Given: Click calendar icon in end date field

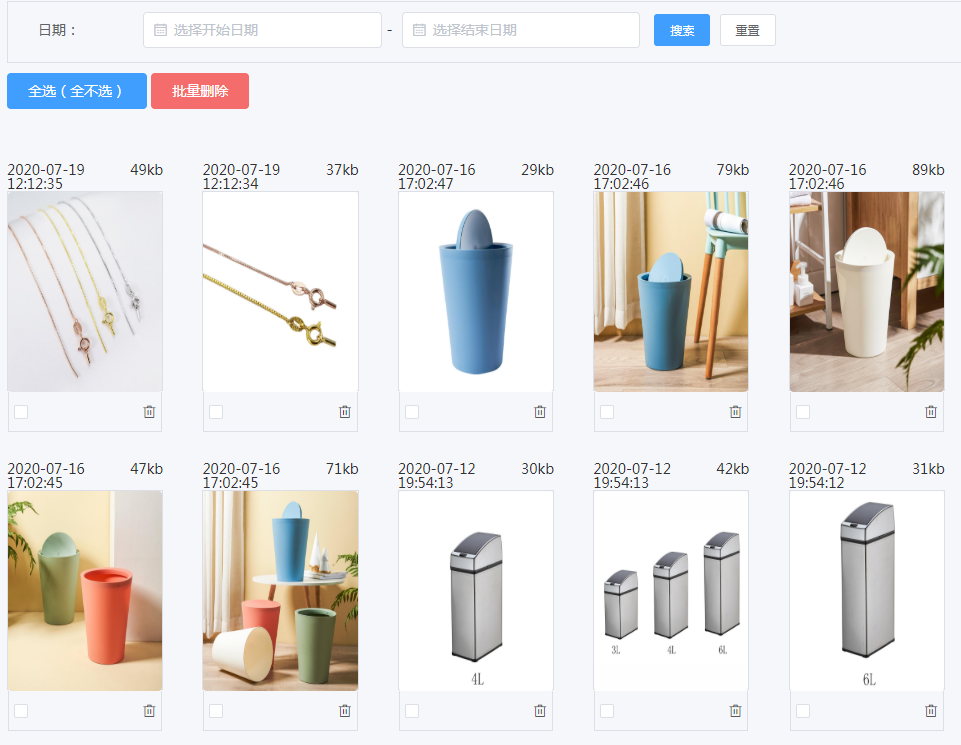Looking at the screenshot, I should coord(419,30).
